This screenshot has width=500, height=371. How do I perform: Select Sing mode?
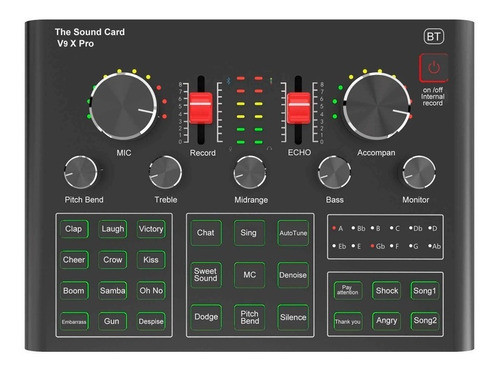tap(249, 233)
